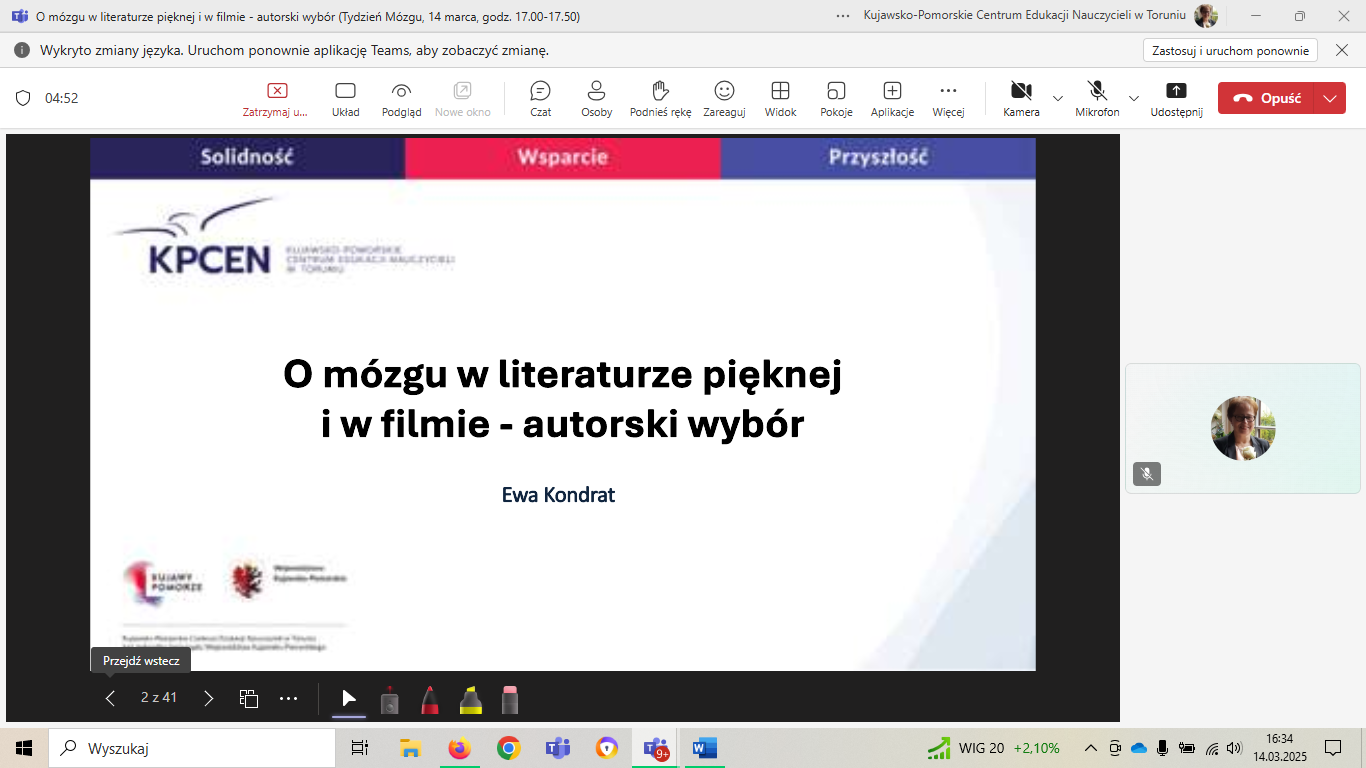Viewport: 1366px width, 768px height.
Task: Open dropdown next to Opuść button
Action: [1329, 98]
